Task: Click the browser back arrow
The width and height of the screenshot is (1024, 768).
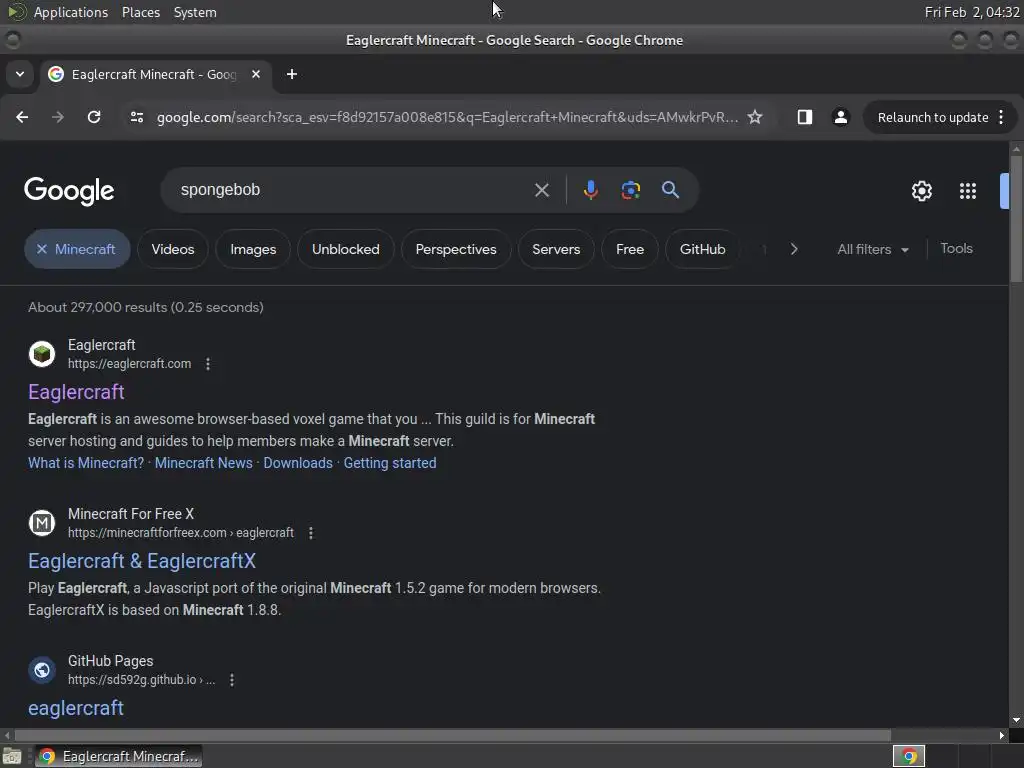Action: point(22,117)
